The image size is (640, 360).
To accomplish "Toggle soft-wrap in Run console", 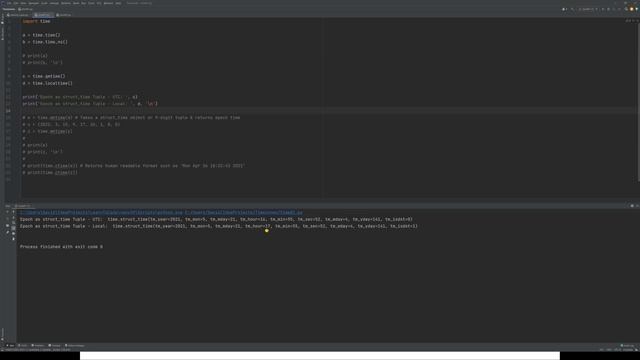I will [13, 223].
